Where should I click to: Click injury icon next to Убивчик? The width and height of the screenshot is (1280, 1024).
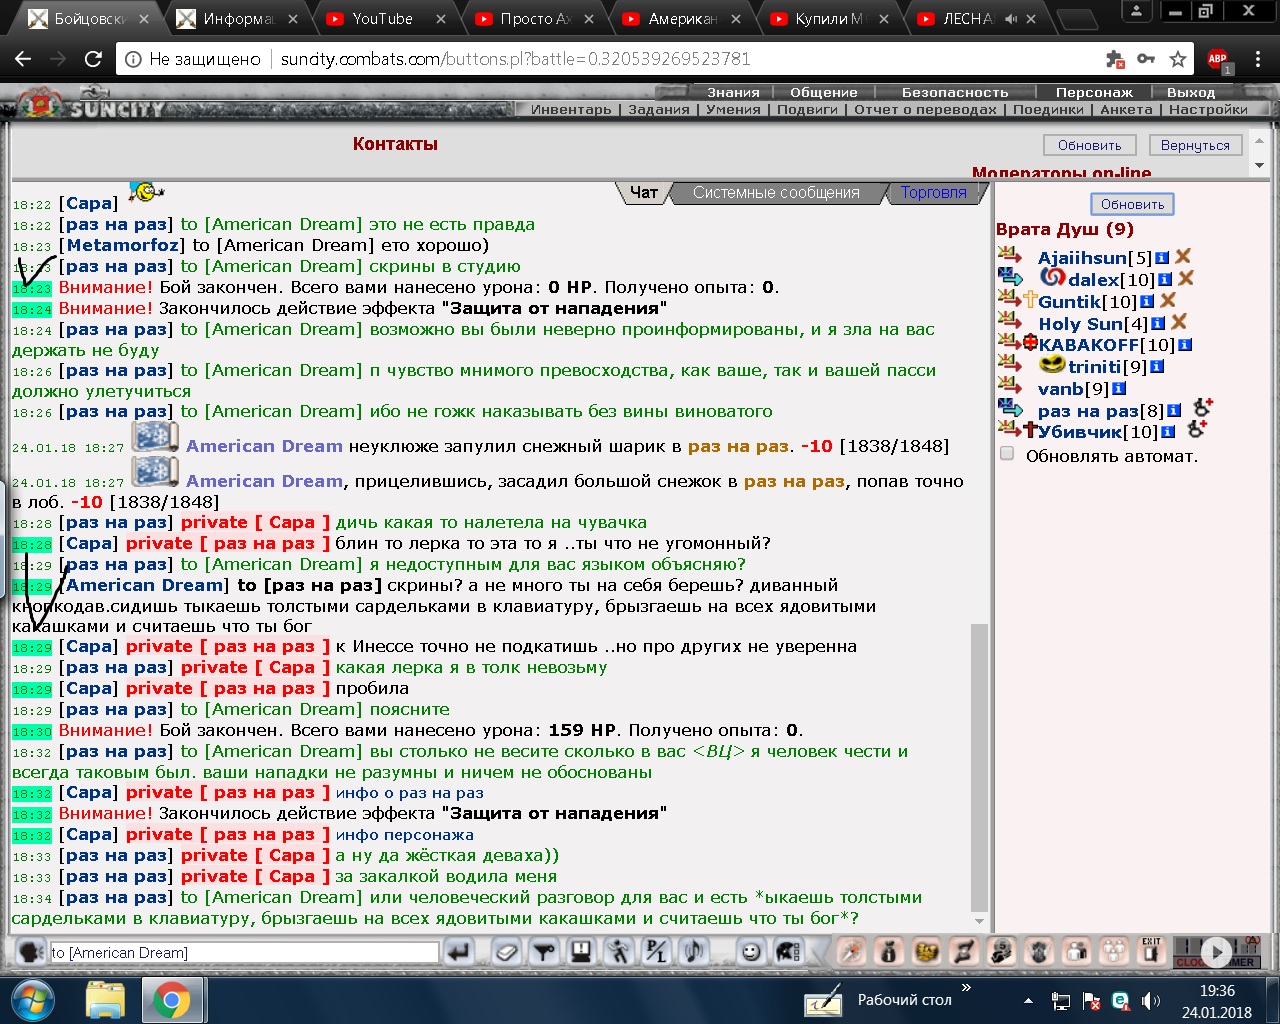[1196, 429]
